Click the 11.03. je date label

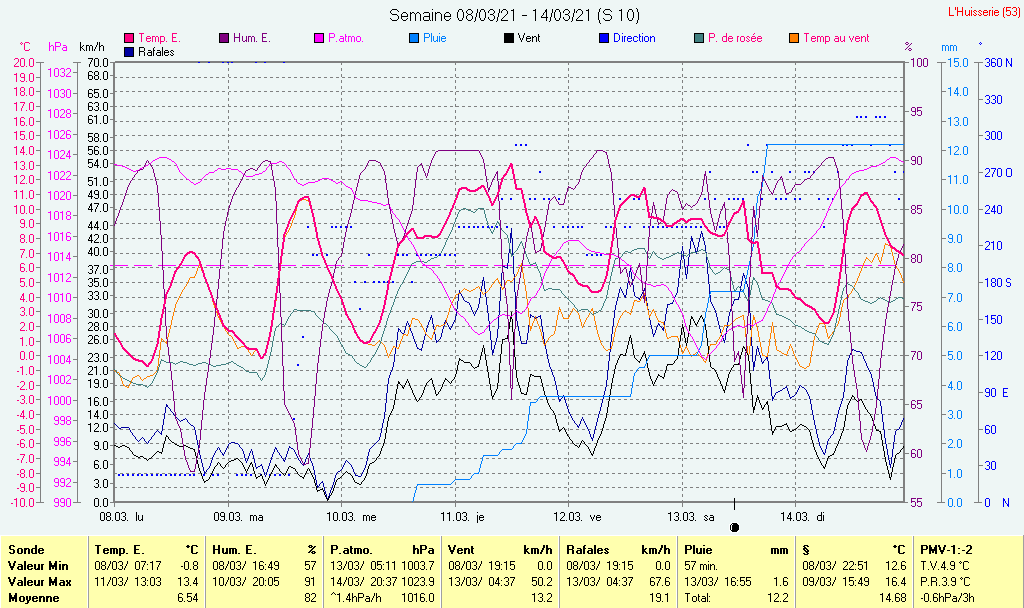(x=462, y=517)
